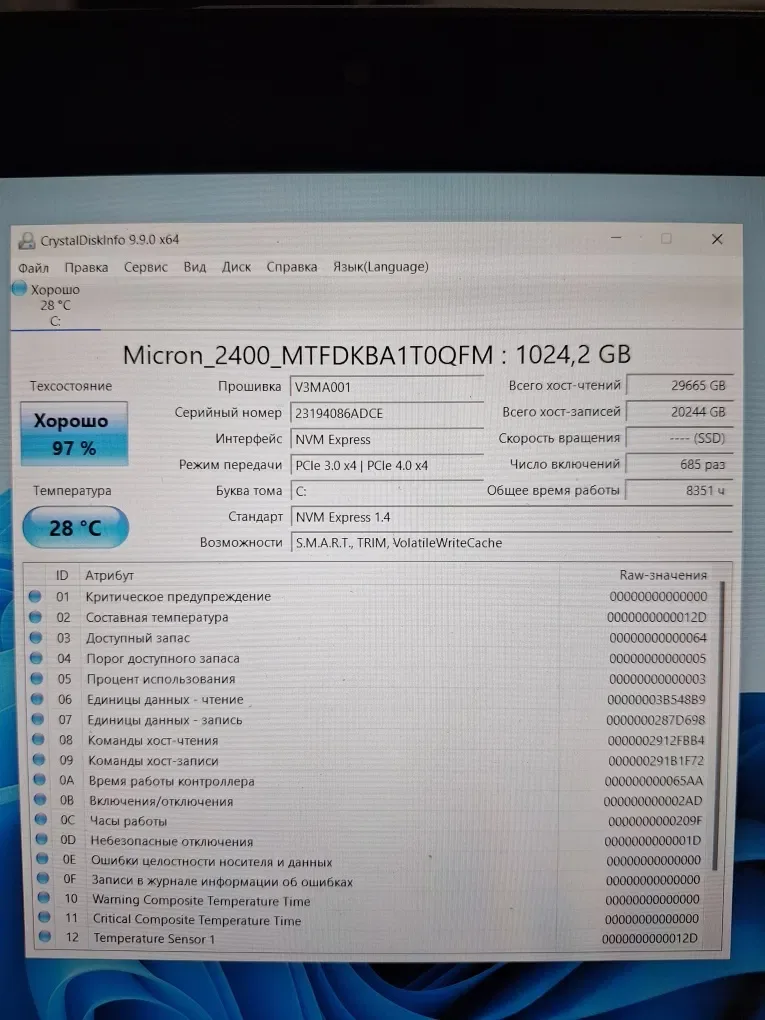Click the serial number field 23194086ADCE
The image size is (765, 1020).
[386, 413]
